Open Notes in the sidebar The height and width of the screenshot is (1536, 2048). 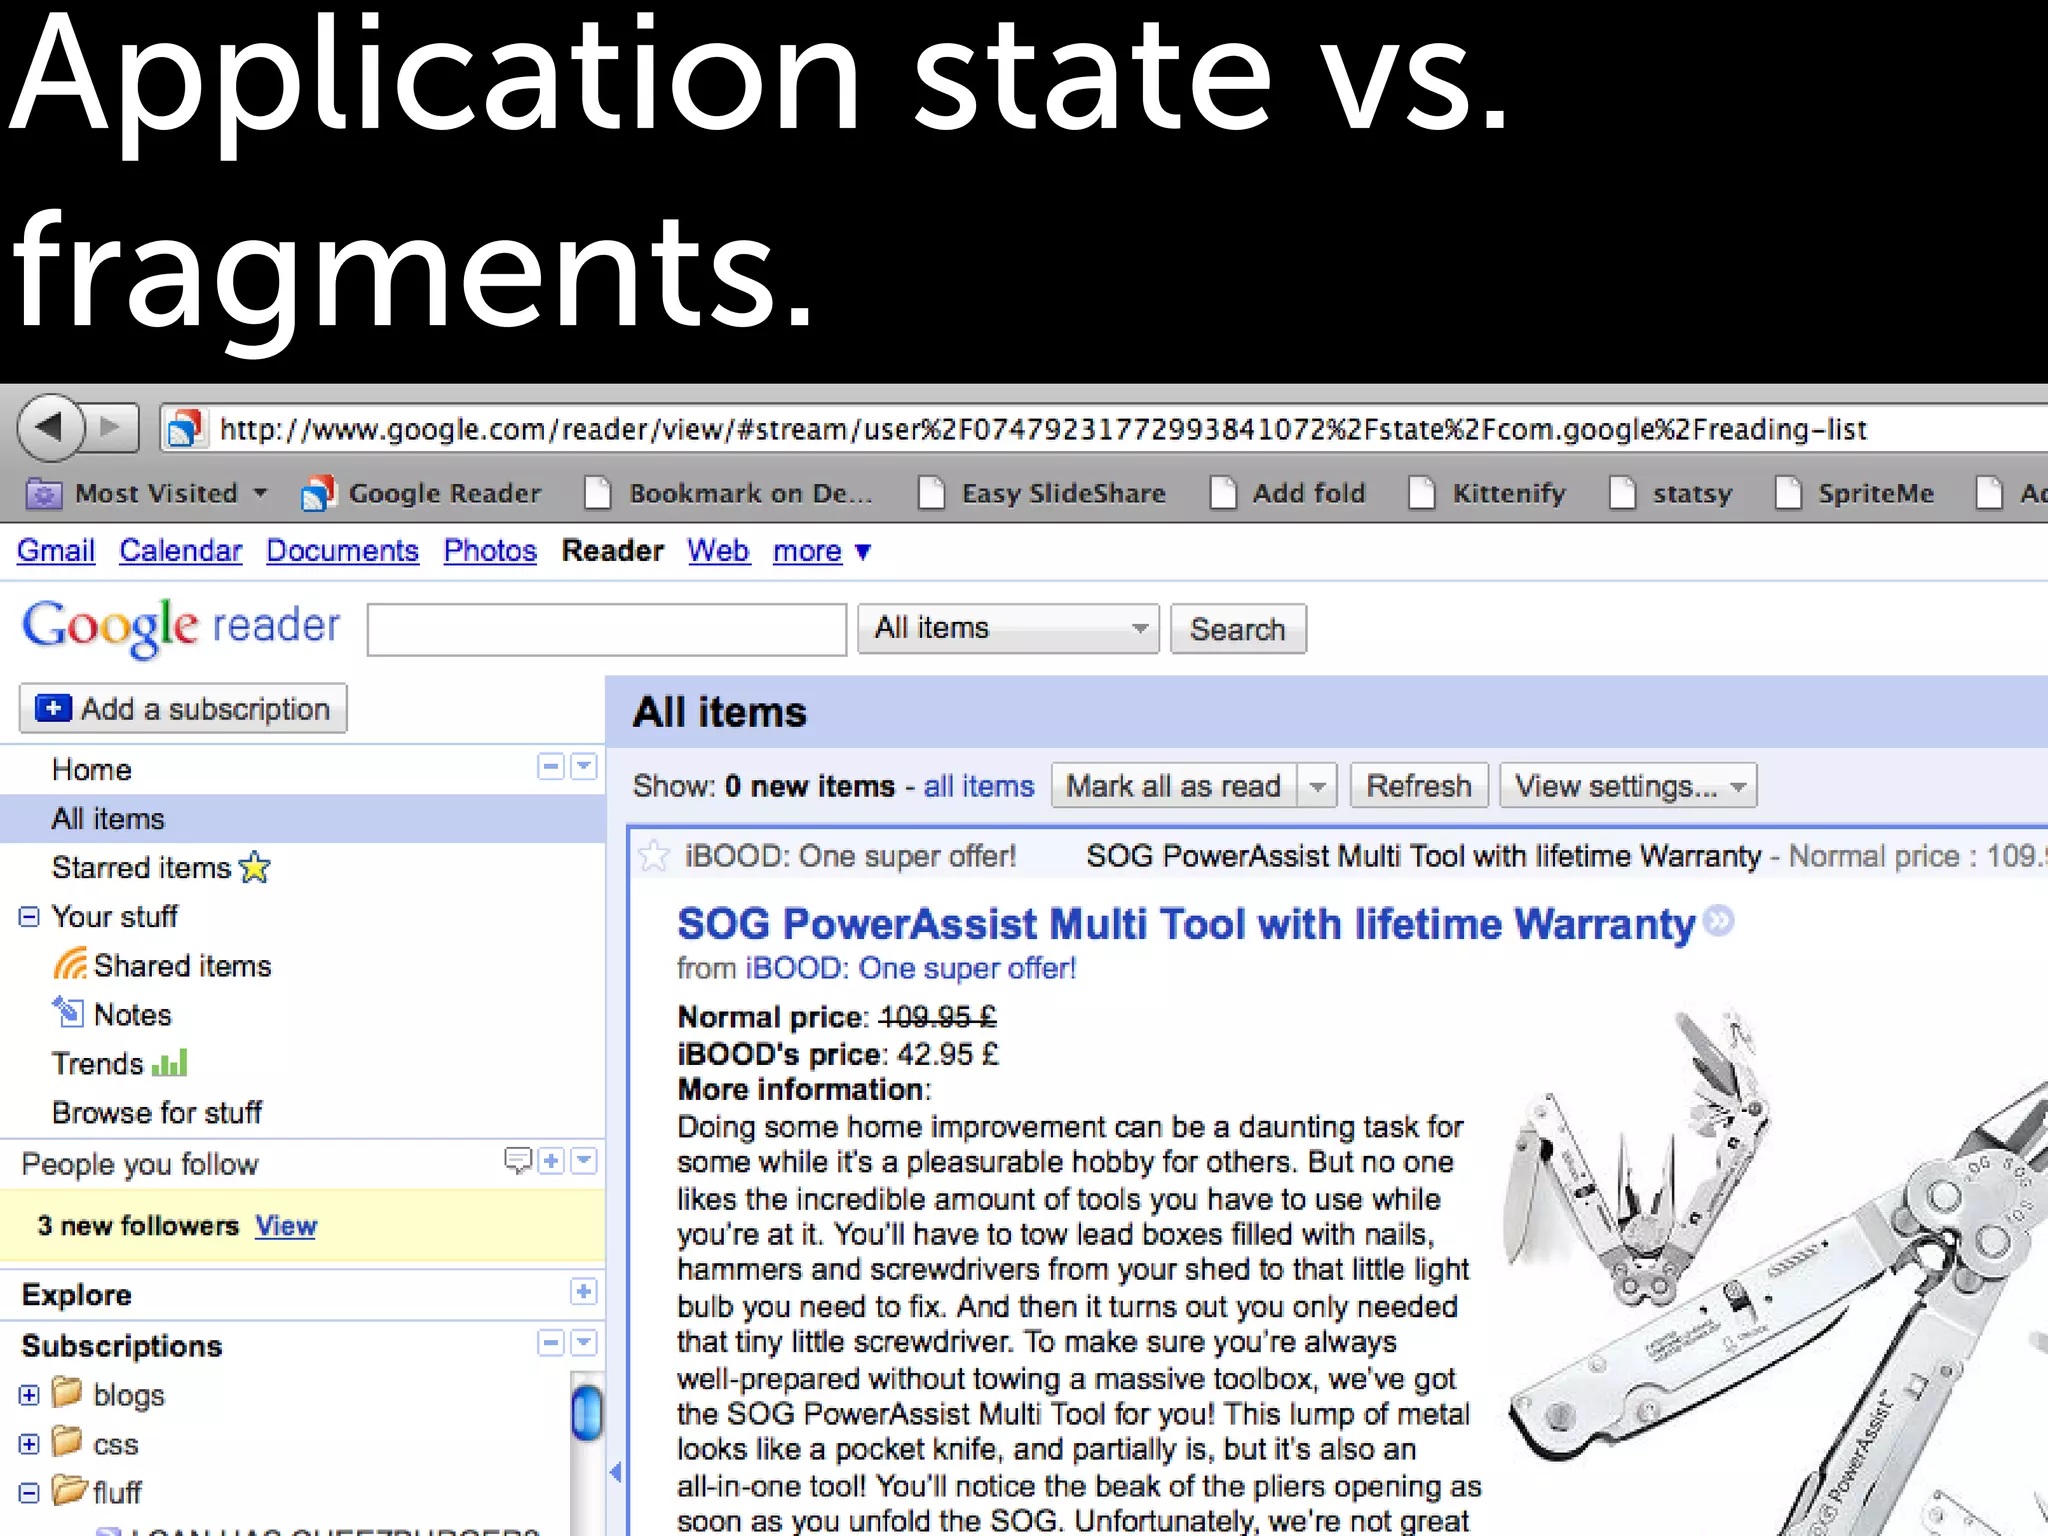[133, 1014]
